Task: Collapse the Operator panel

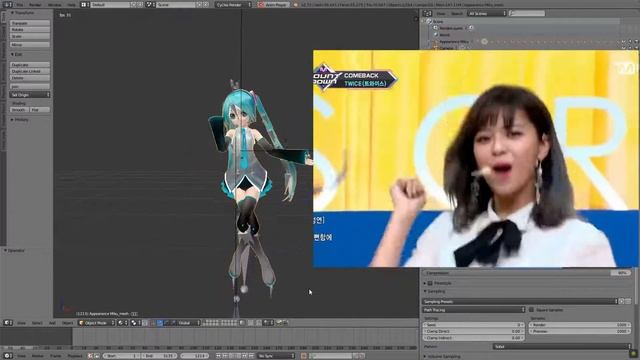Action: [16, 251]
